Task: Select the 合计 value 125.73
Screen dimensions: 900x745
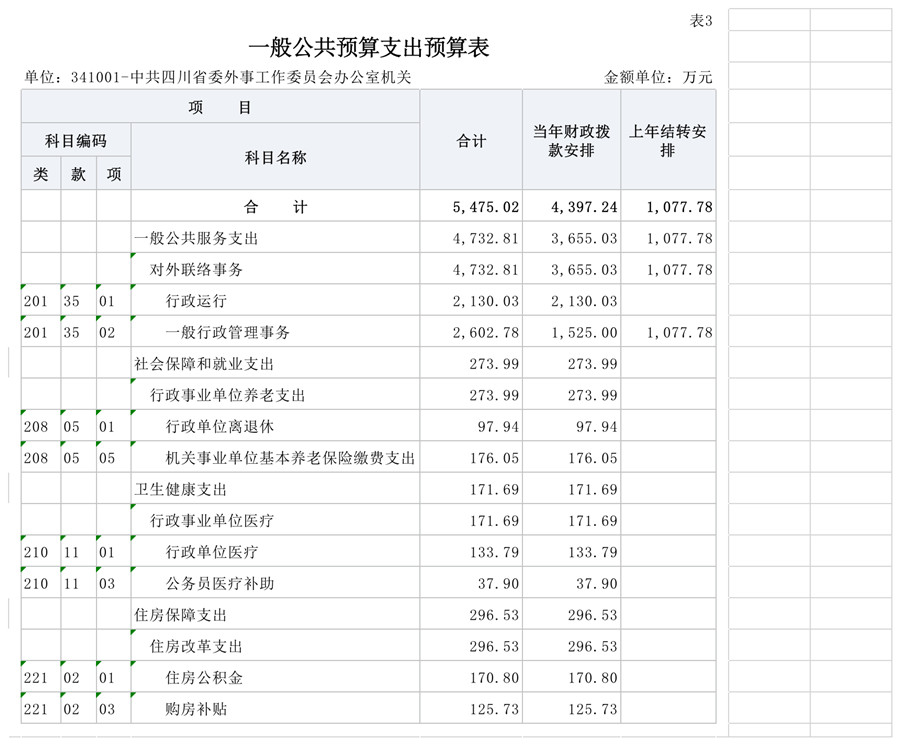Action: click(x=494, y=709)
